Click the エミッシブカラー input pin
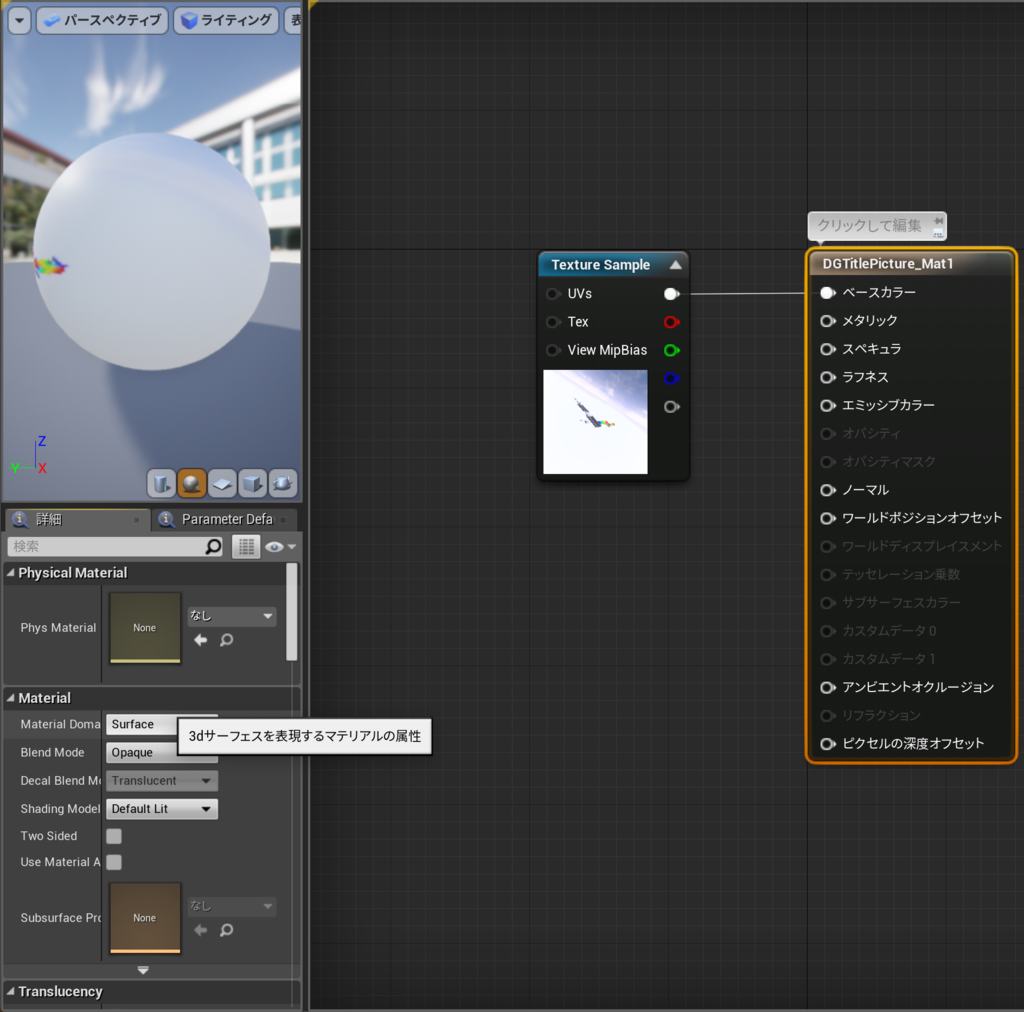 (827, 405)
